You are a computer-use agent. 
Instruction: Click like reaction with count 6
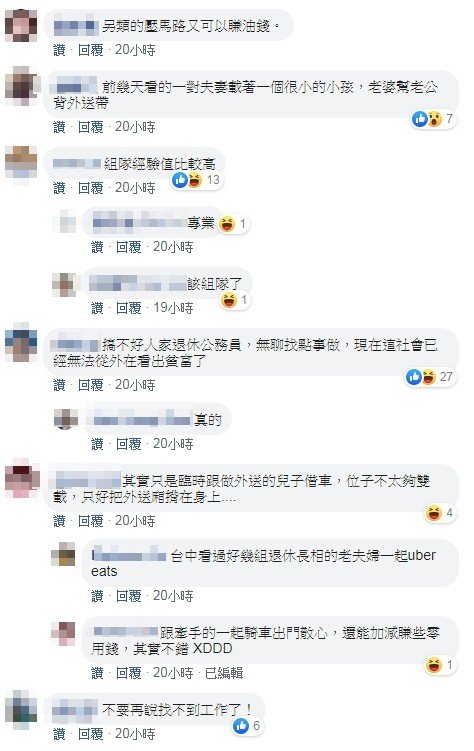pos(247,726)
